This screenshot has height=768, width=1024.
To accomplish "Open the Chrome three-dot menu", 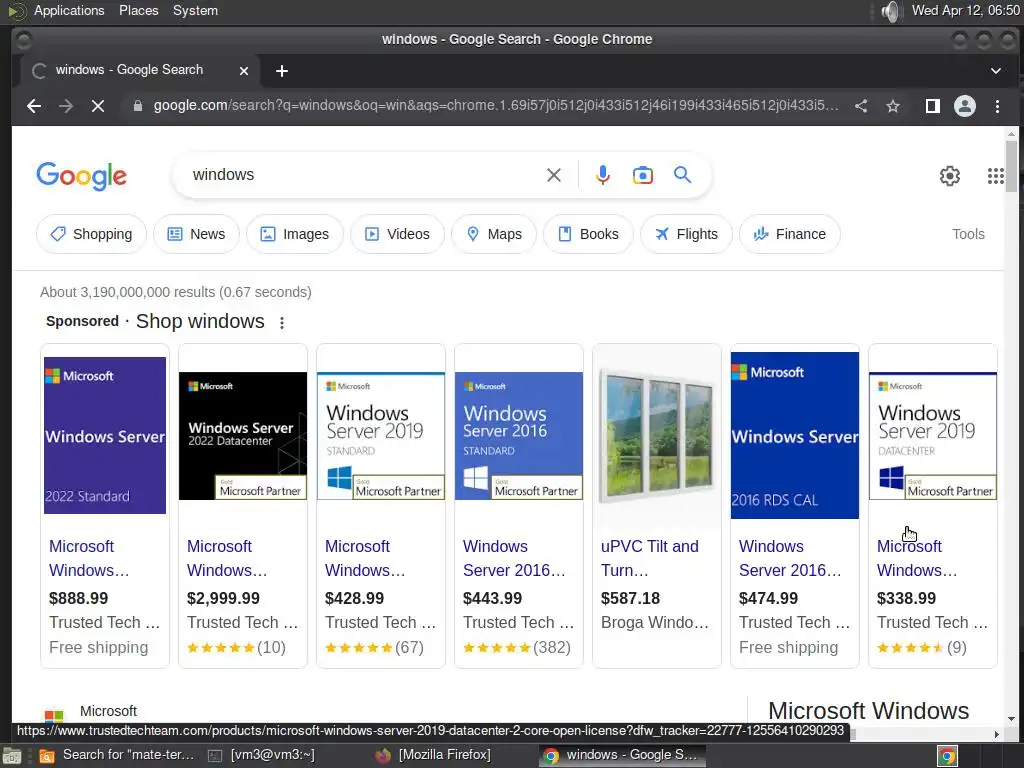I will coord(997,106).
